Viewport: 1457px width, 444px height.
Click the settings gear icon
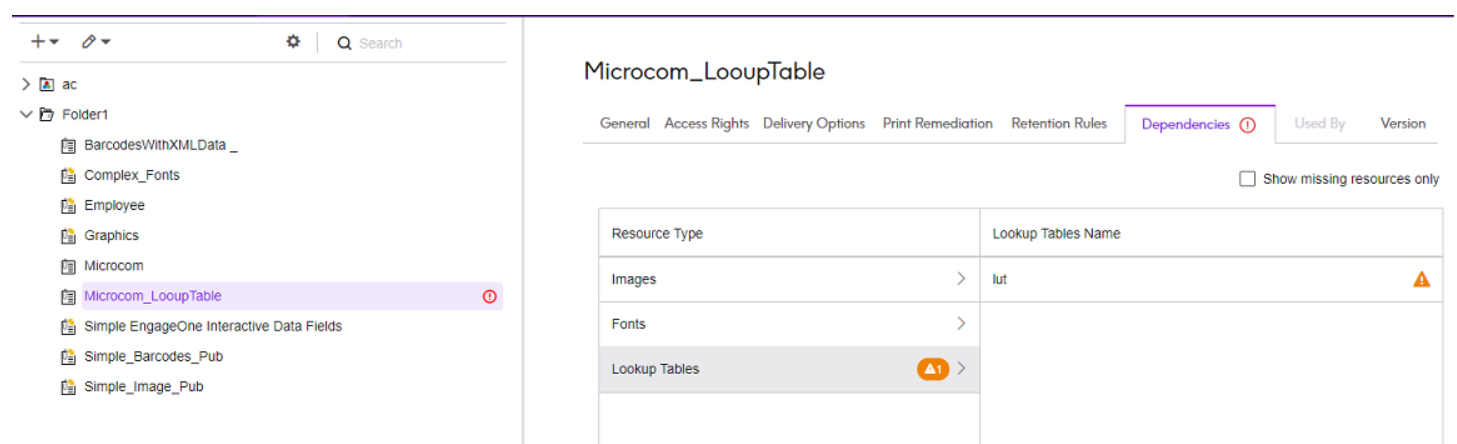293,42
